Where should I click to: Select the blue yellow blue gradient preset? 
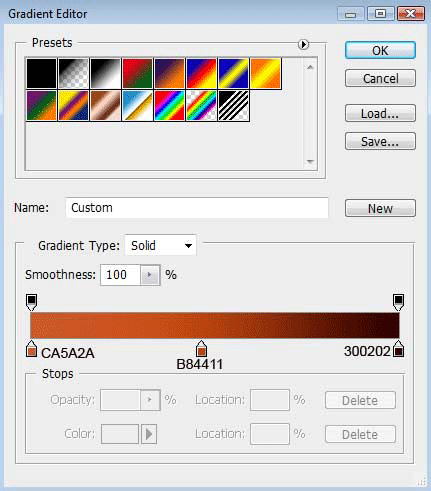click(233, 73)
